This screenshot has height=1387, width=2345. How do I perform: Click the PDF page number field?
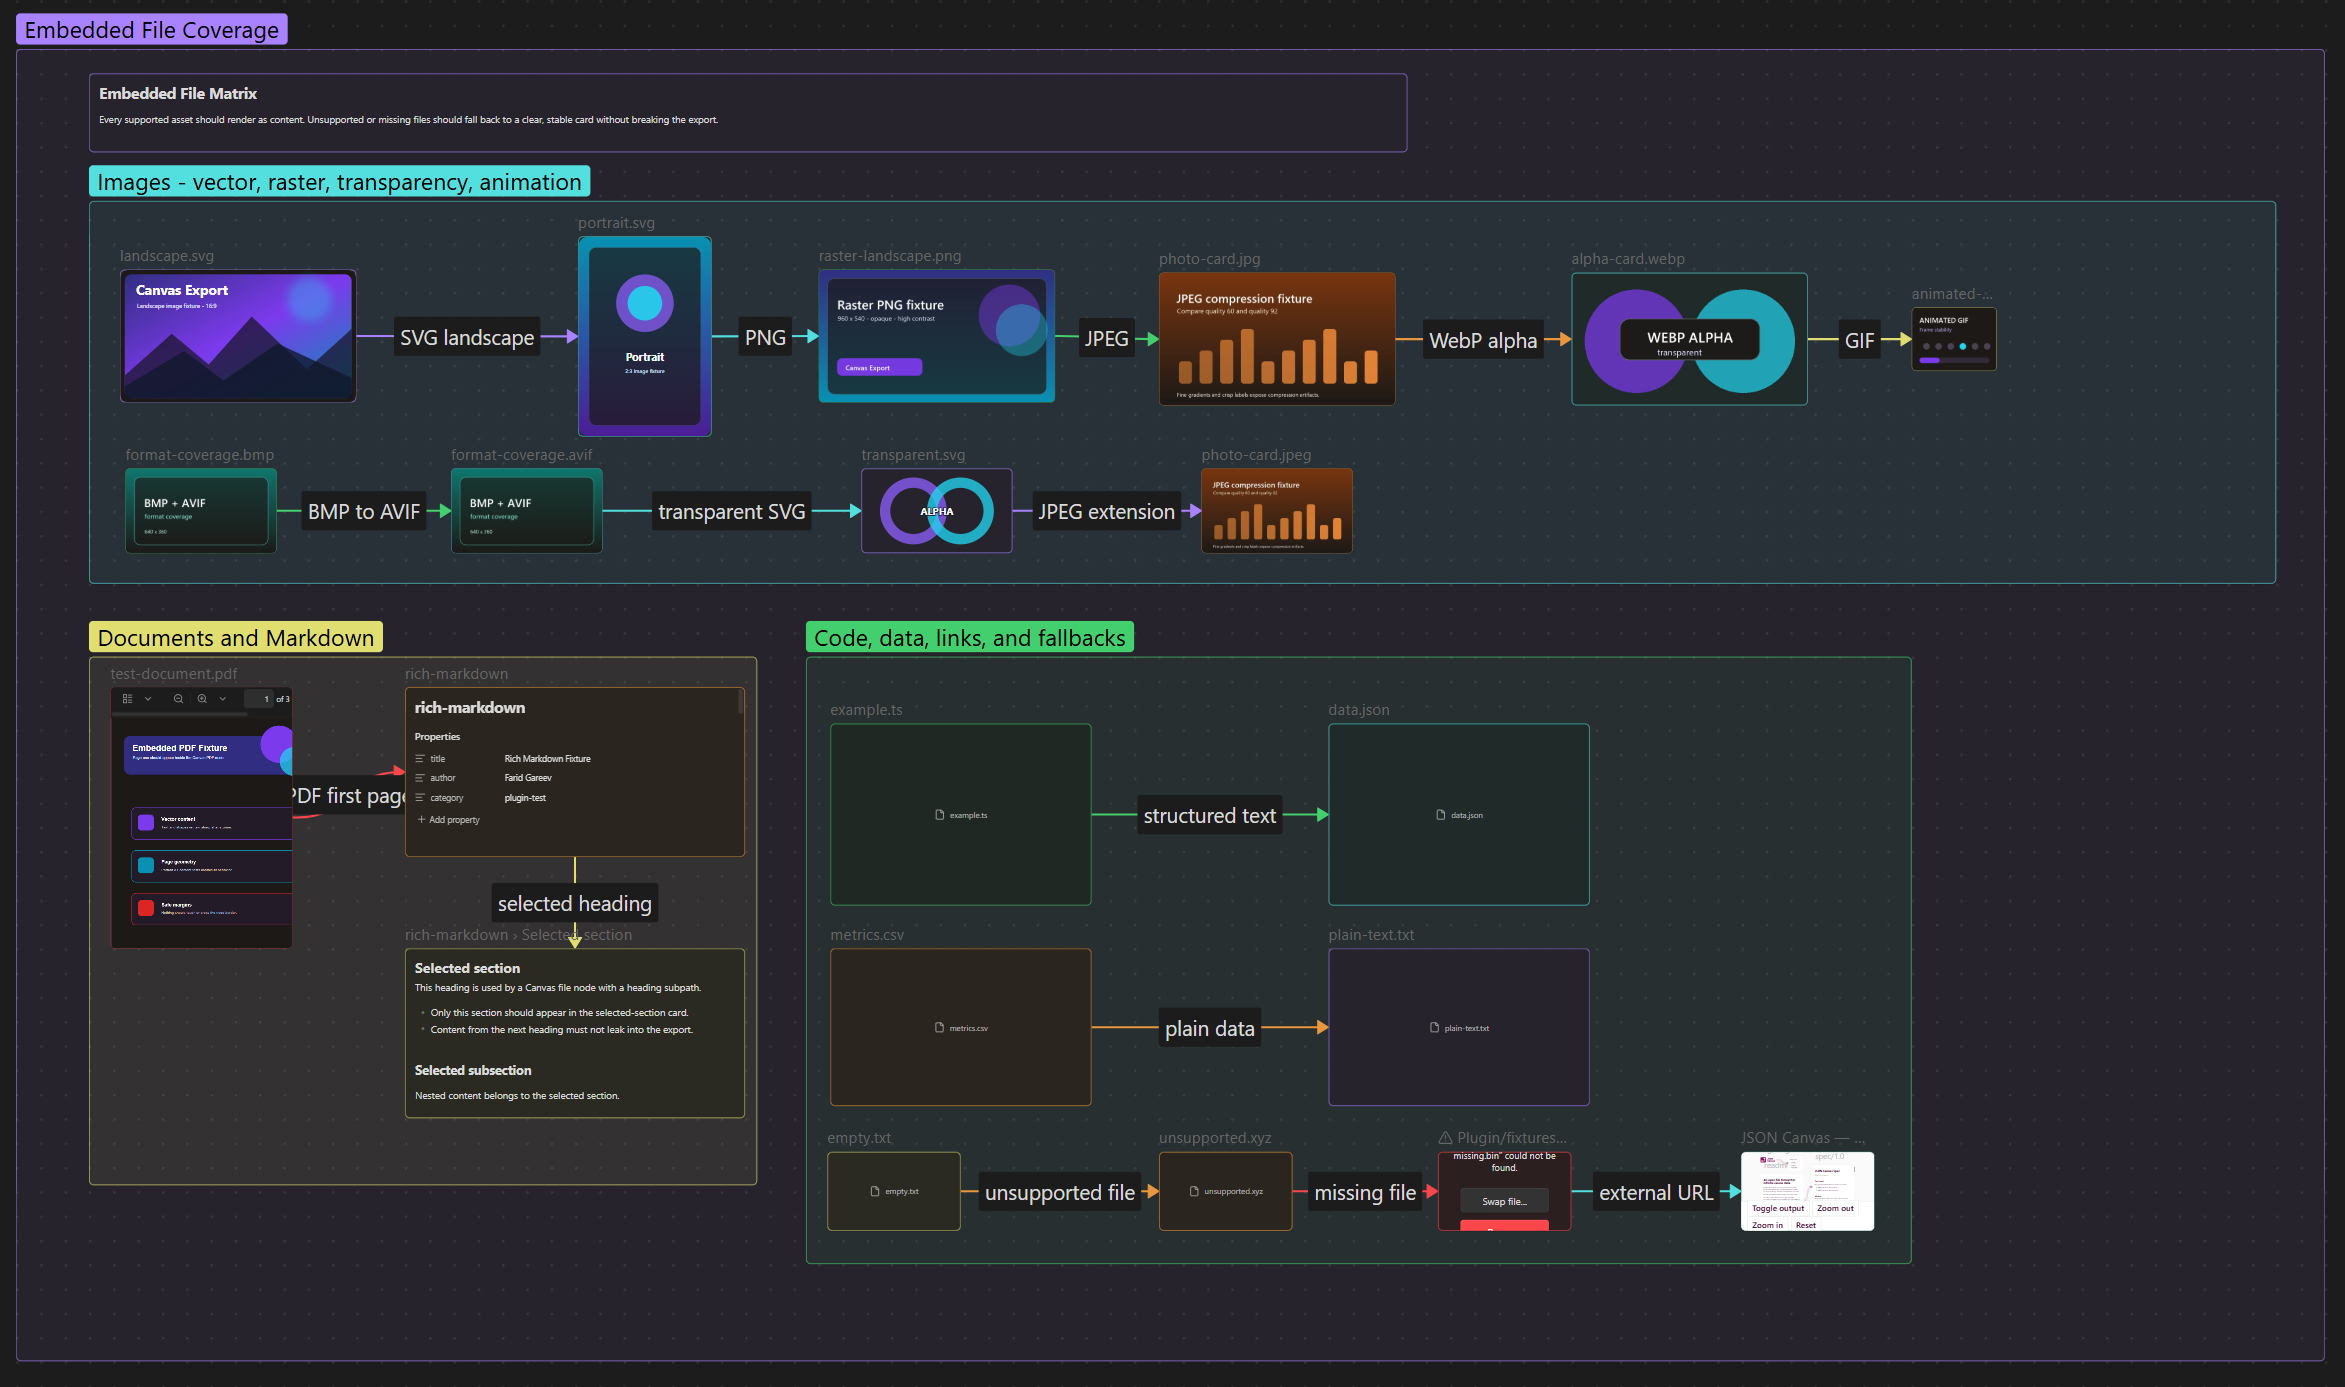259,699
